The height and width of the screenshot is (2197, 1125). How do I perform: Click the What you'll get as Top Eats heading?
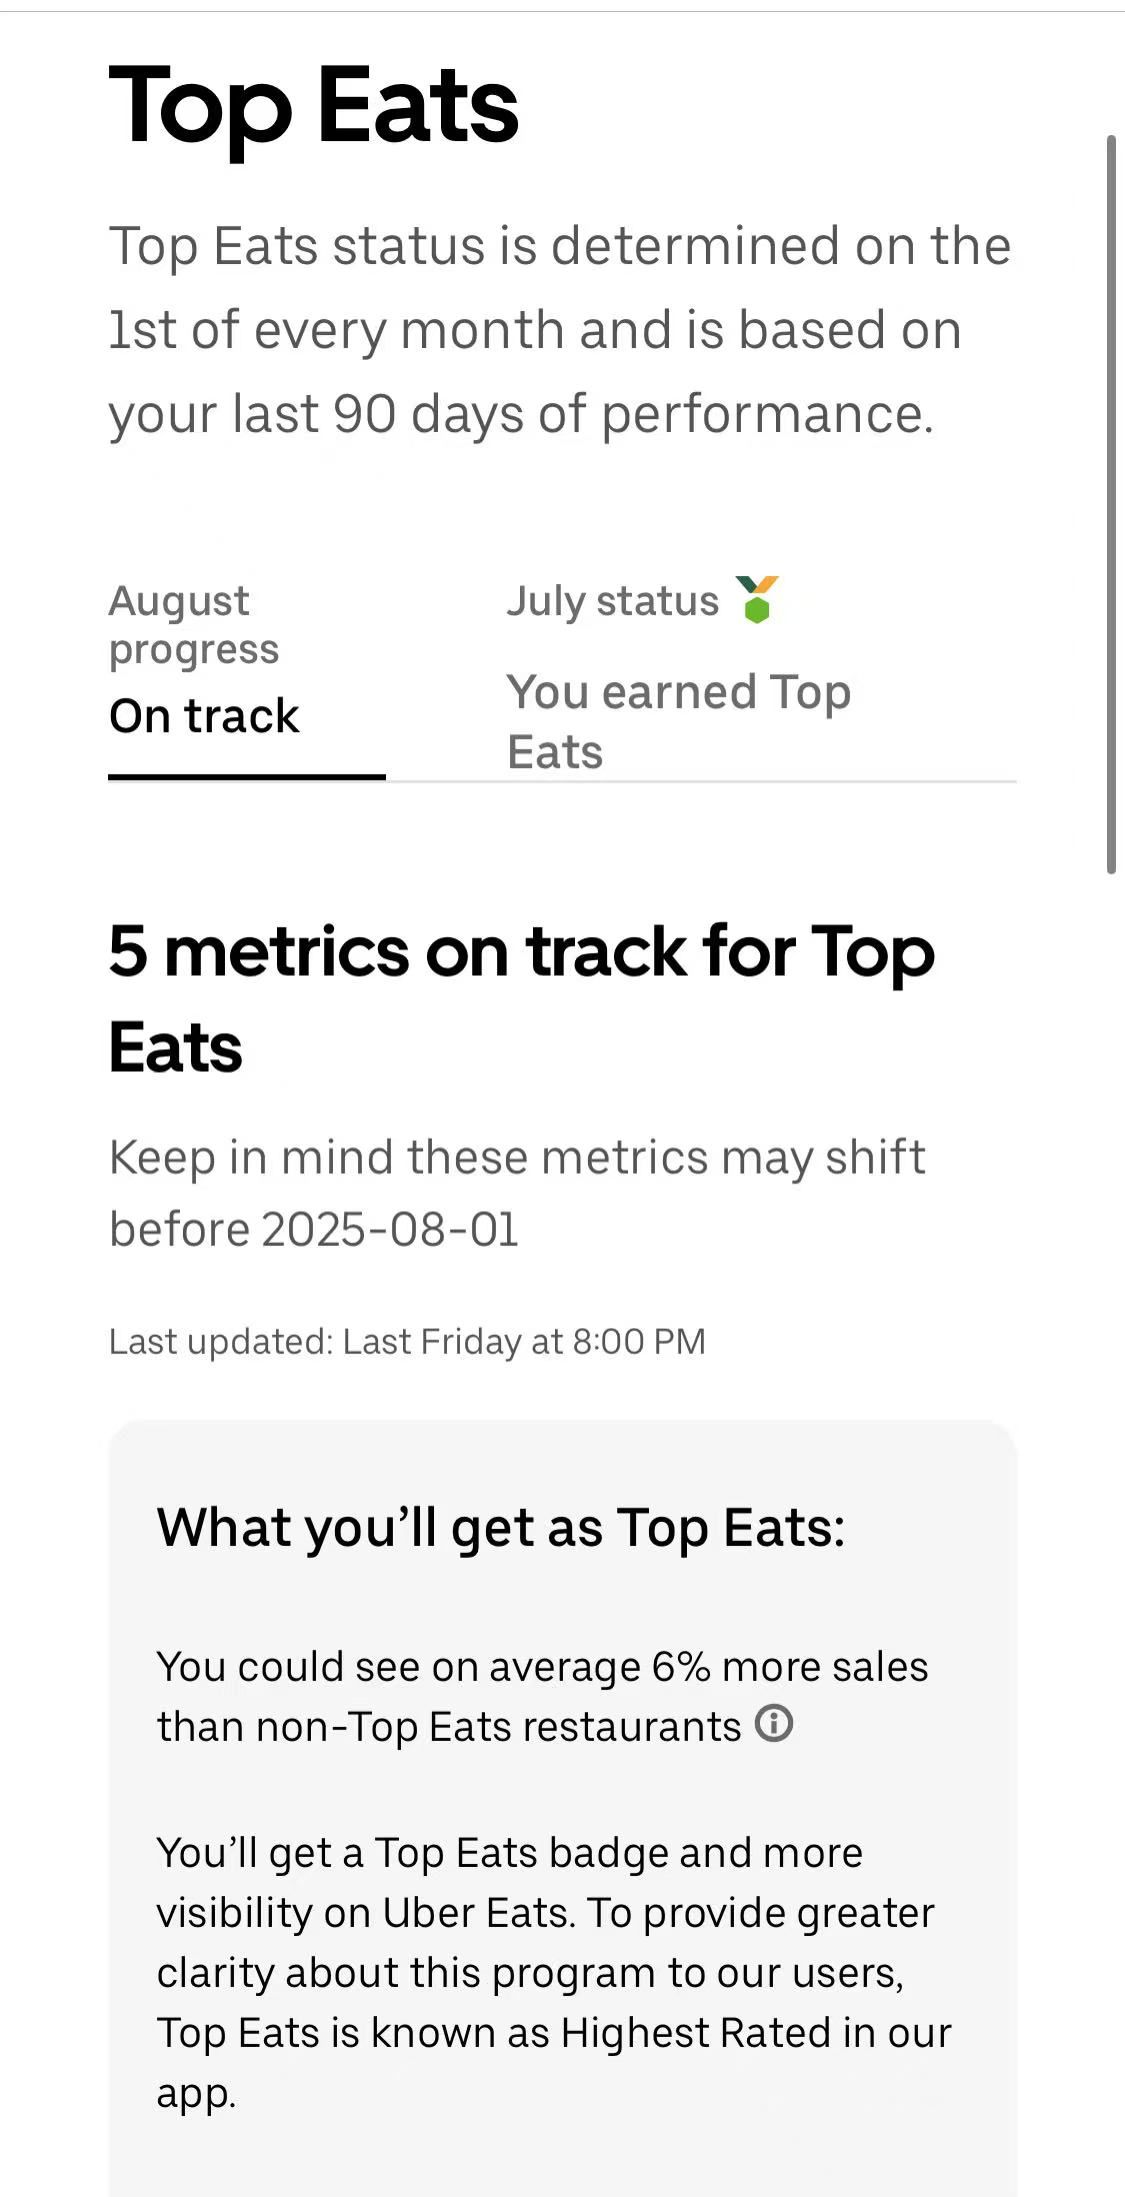pyautogui.click(x=501, y=1528)
